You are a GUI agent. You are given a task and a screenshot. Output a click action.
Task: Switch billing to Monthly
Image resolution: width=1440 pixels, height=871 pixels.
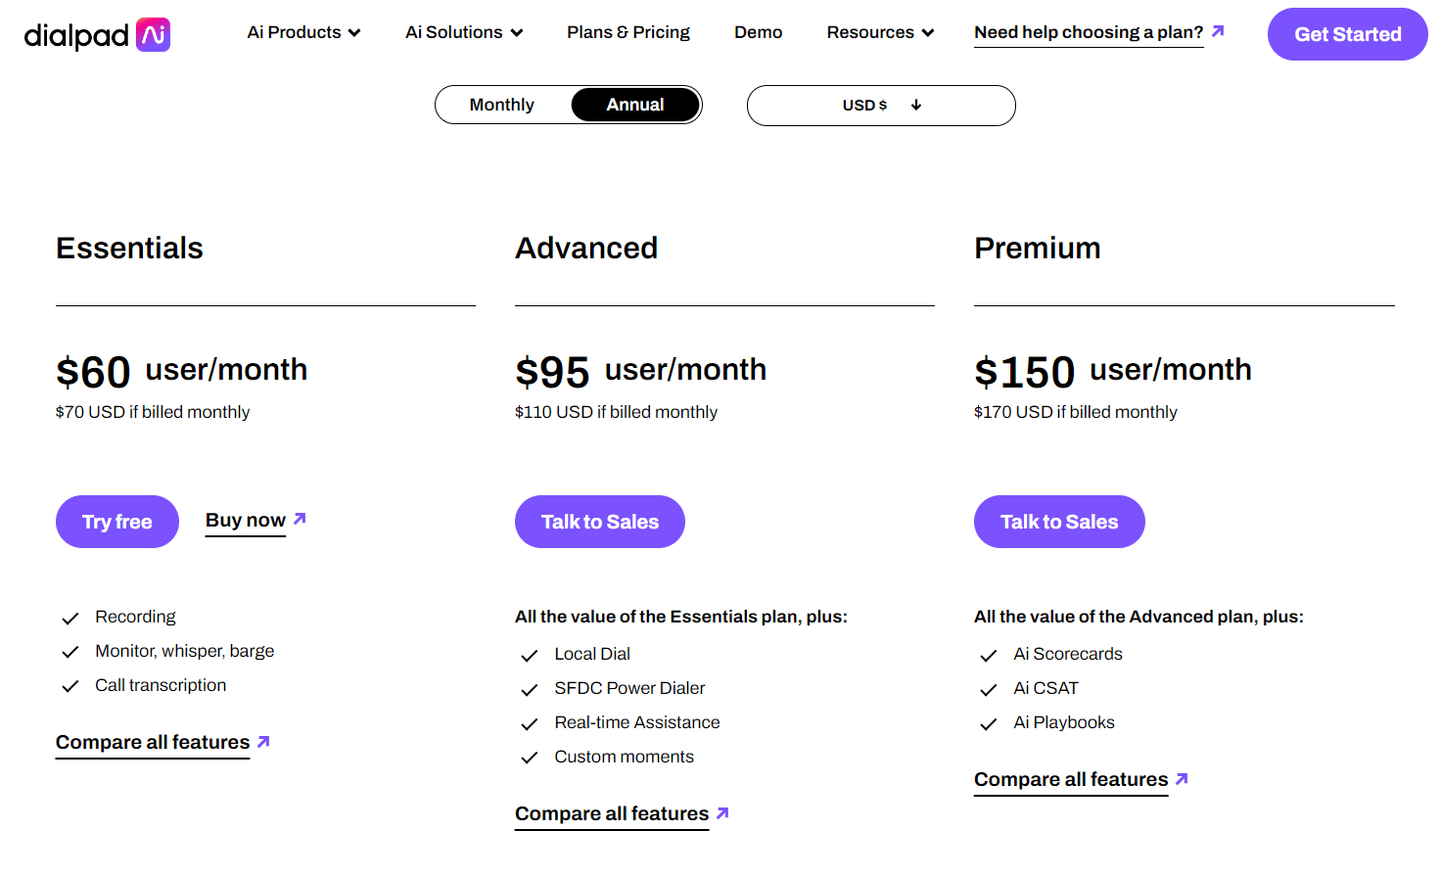coord(502,105)
